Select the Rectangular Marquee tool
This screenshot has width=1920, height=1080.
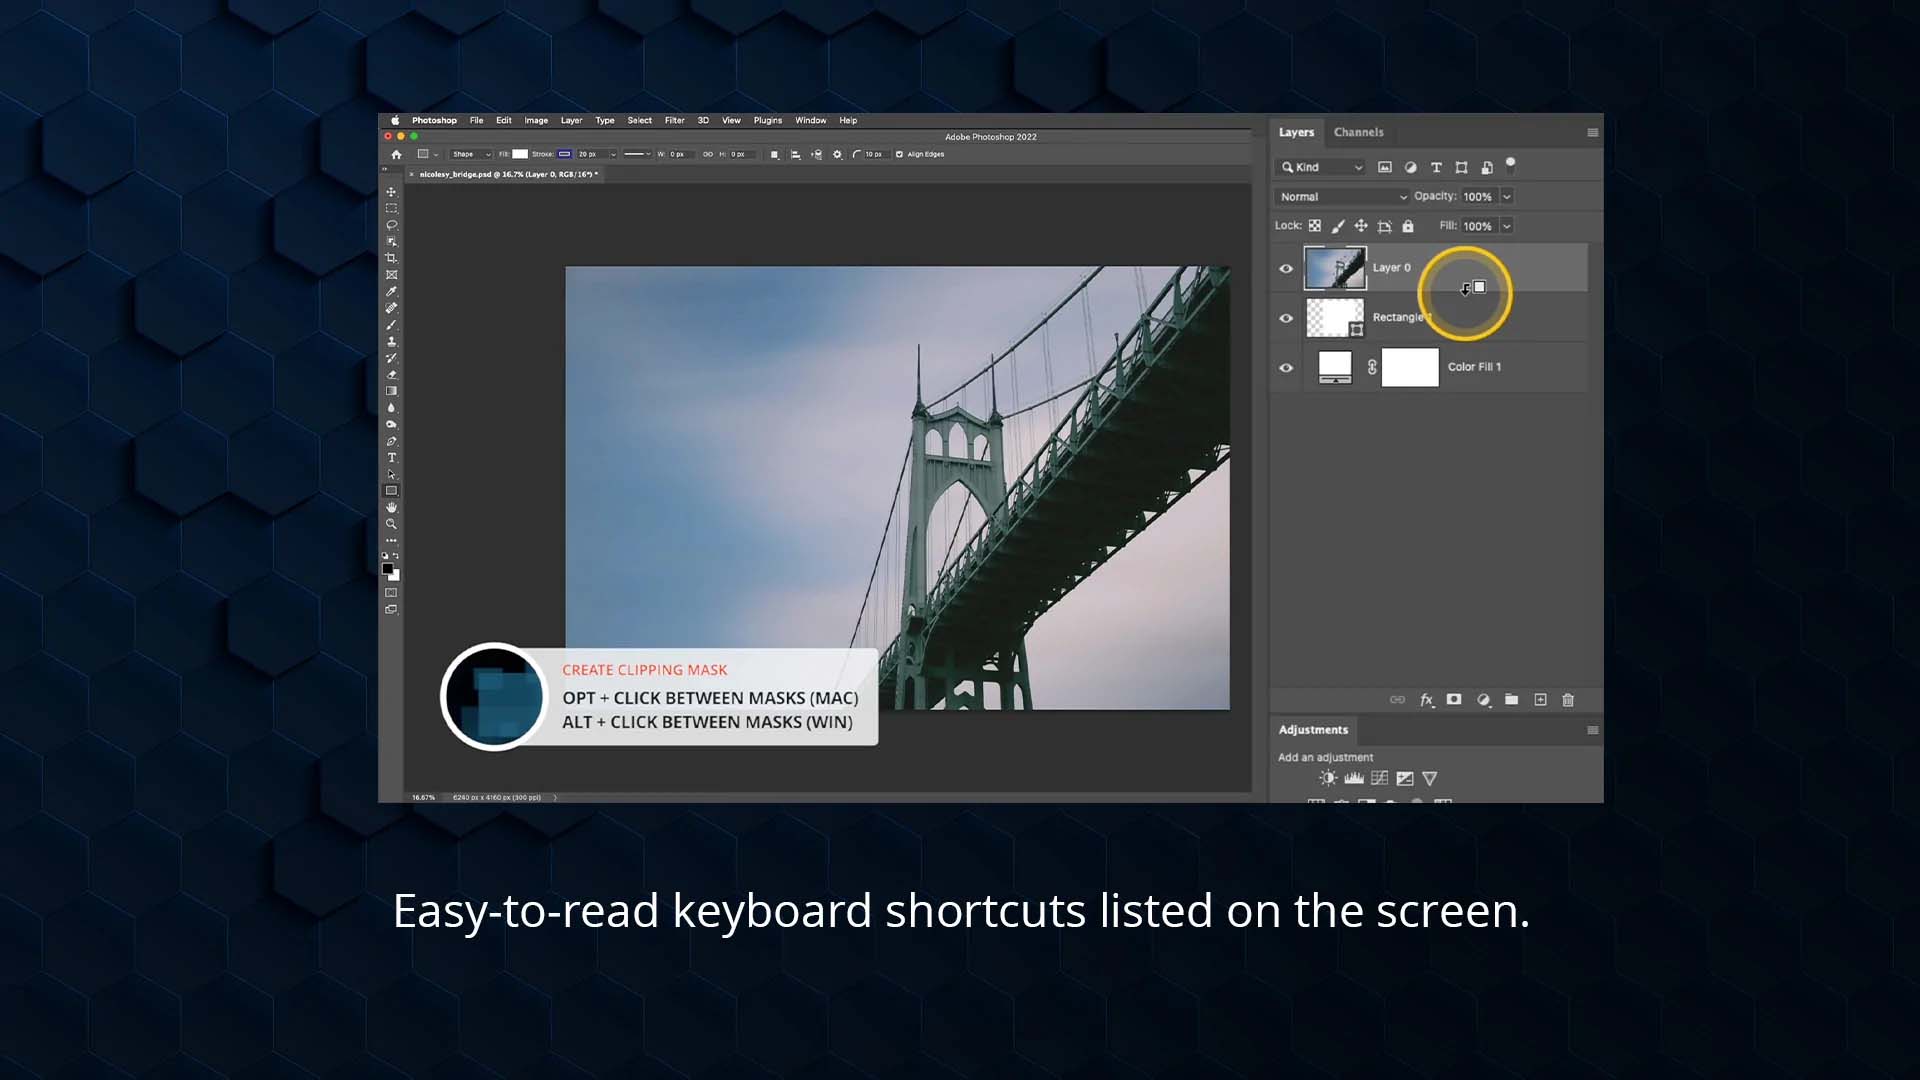click(391, 208)
